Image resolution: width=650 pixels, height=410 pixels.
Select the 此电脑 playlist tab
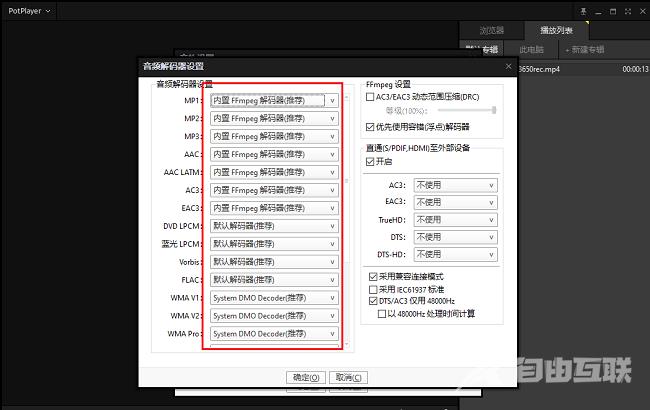532,48
